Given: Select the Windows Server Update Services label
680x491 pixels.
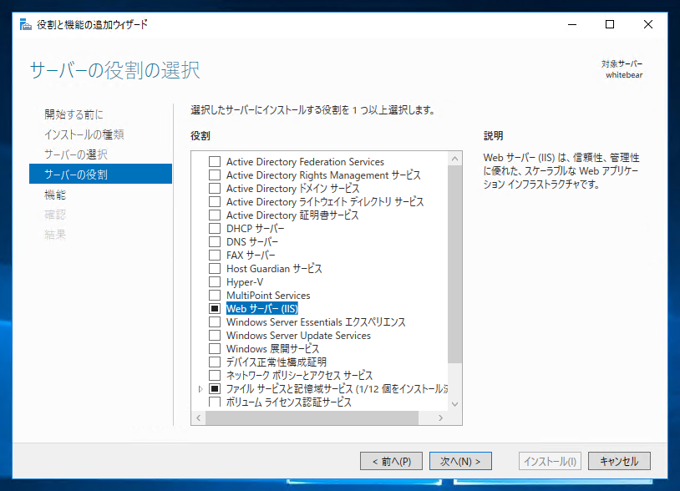Looking at the screenshot, I should [298, 335].
